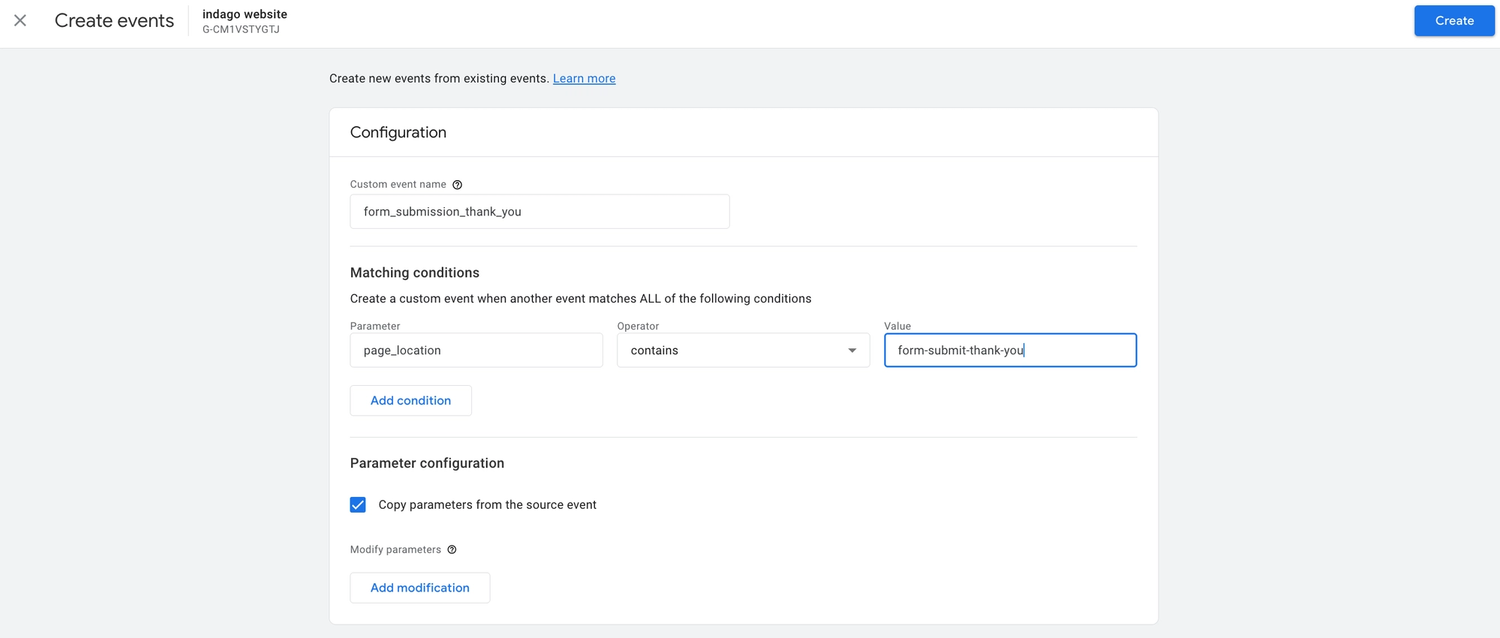Dismiss the Create events editor with the X
Screen dimensions: 1500x638
(20, 20)
